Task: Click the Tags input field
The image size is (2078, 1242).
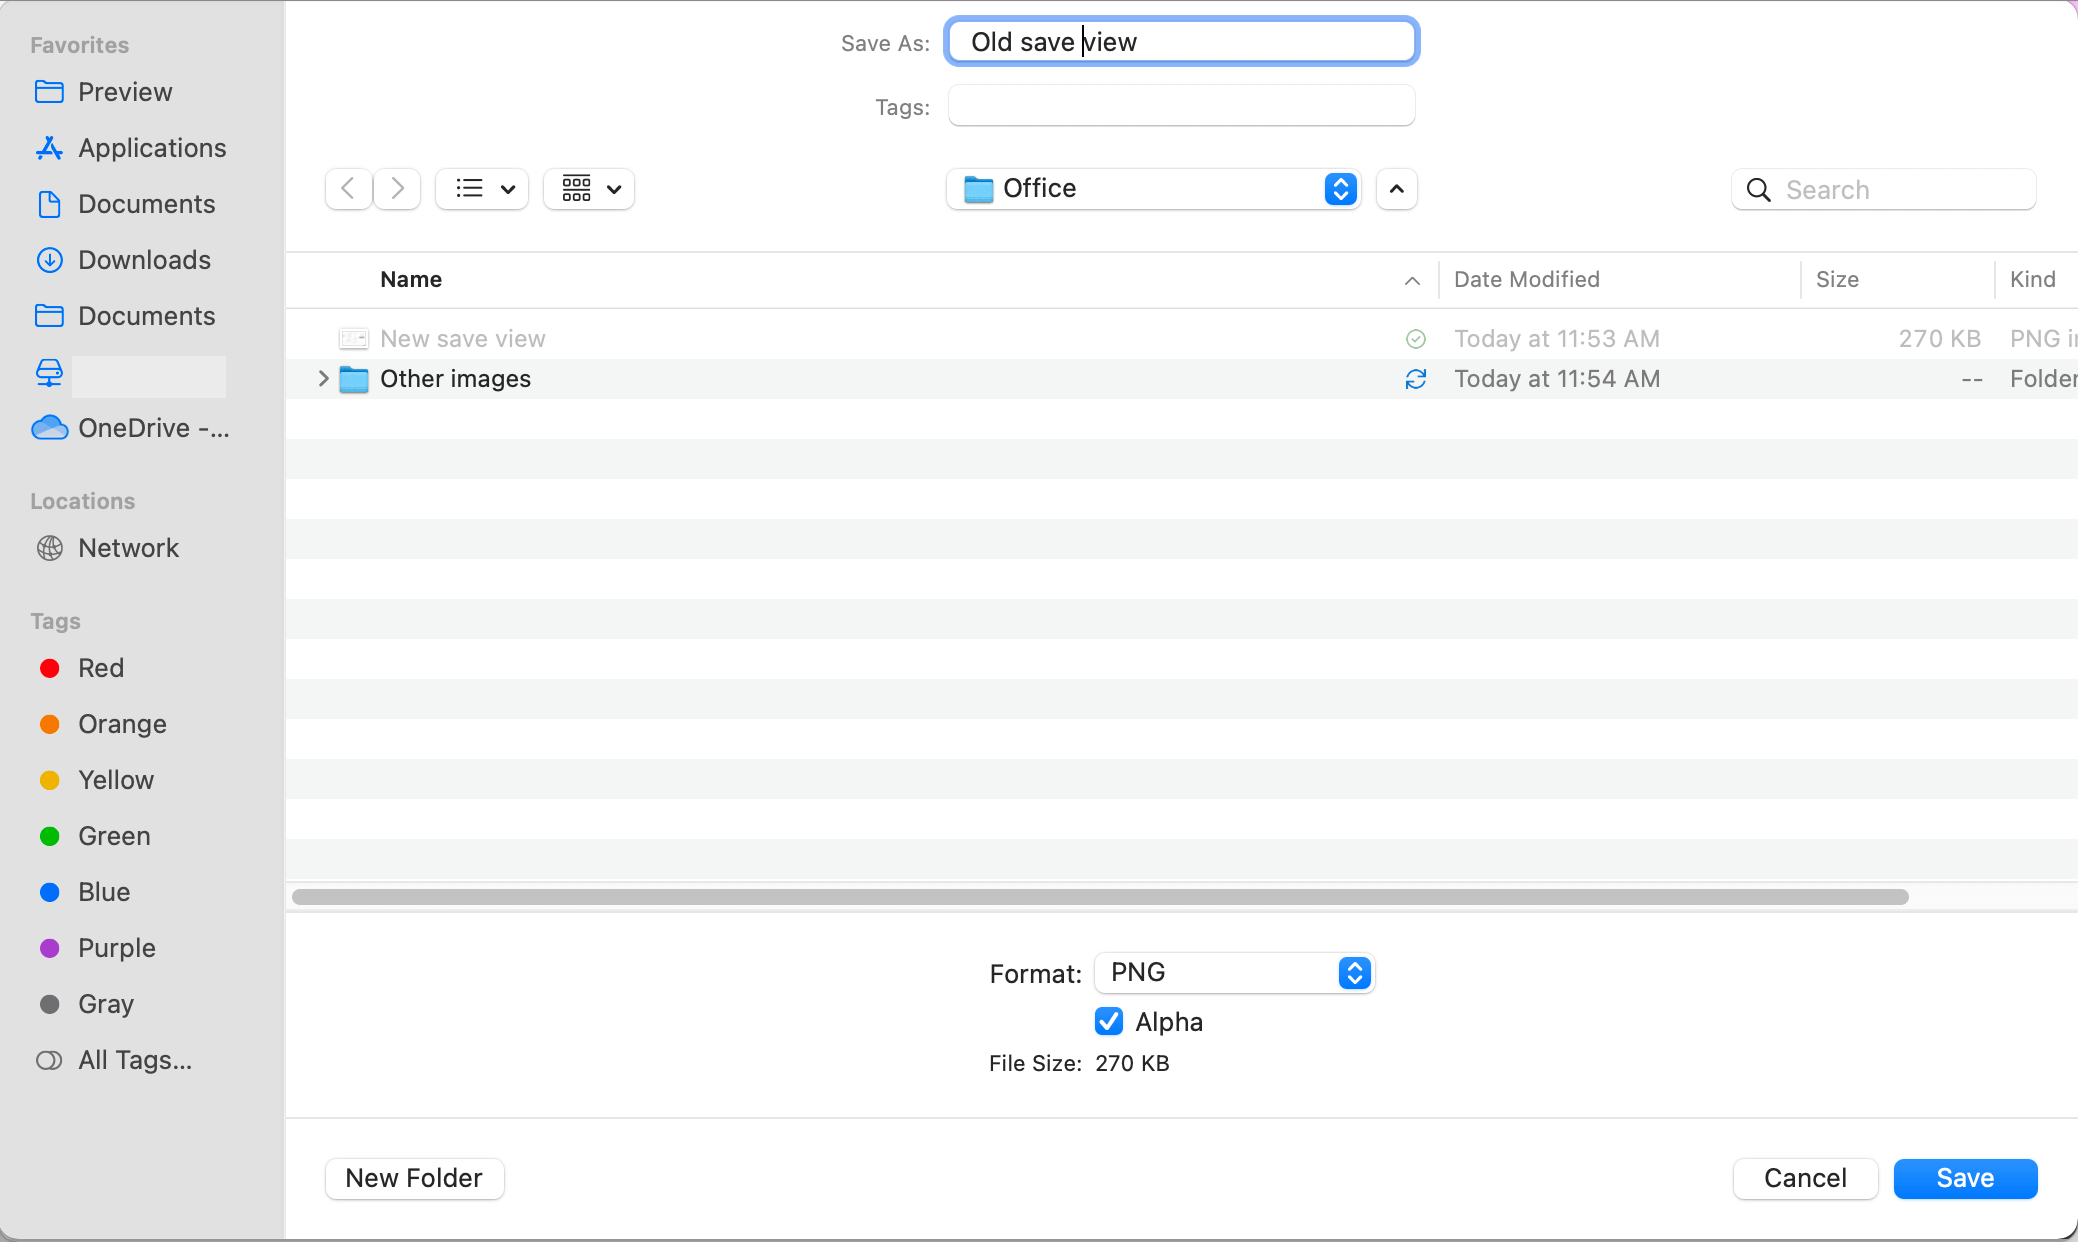Action: pyautogui.click(x=1181, y=106)
